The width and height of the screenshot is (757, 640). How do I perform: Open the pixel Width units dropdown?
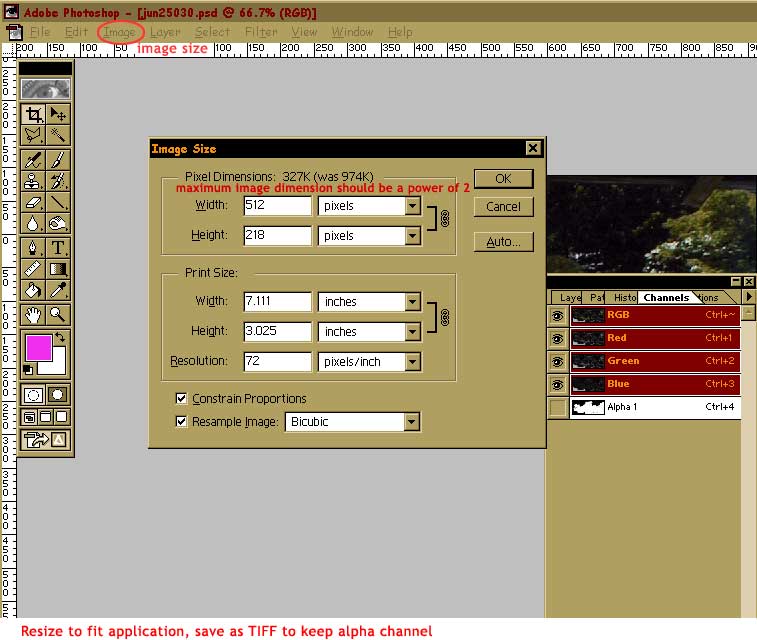pyautogui.click(x=412, y=206)
